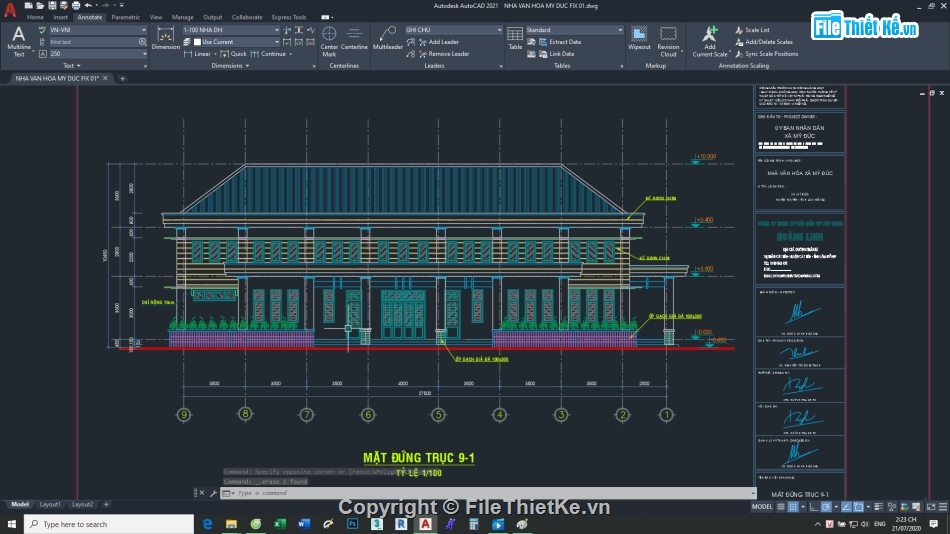Viewport: 950px width, 534px height.
Task: Insert a Center Mark
Action: pyautogui.click(x=329, y=41)
